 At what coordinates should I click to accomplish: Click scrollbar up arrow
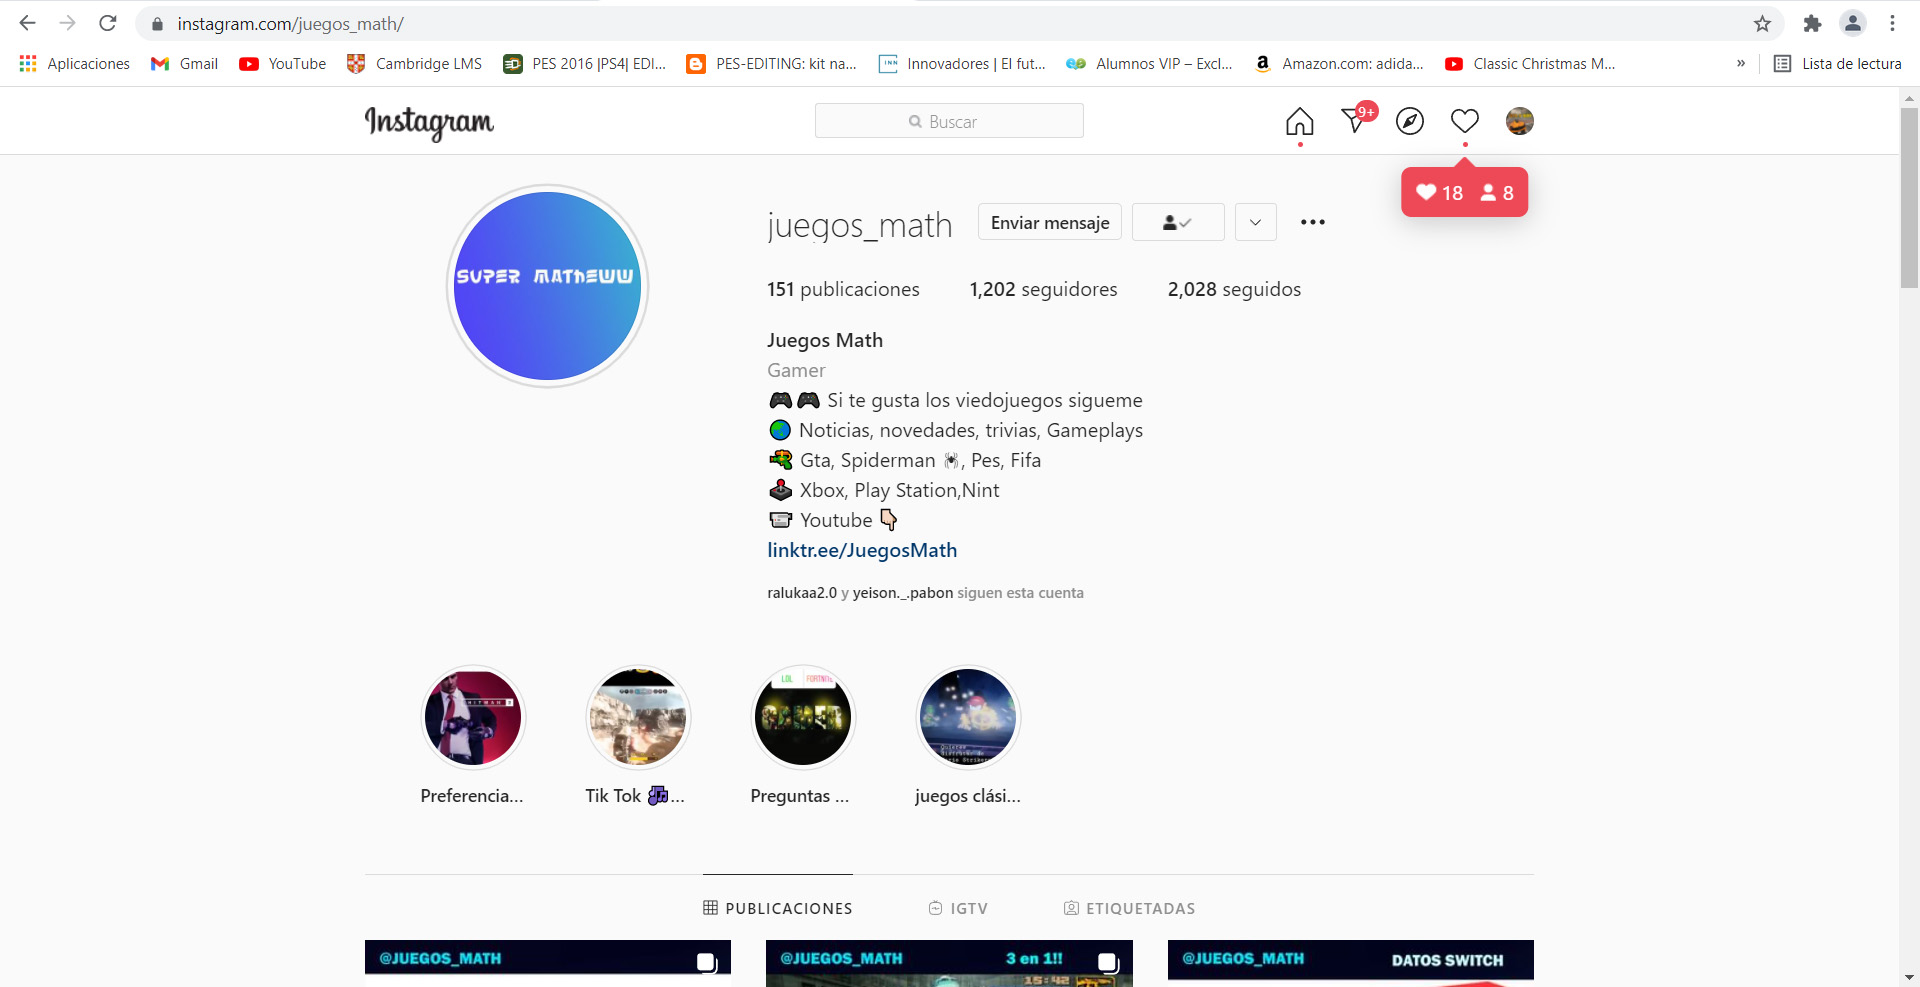[x=1909, y=97]
